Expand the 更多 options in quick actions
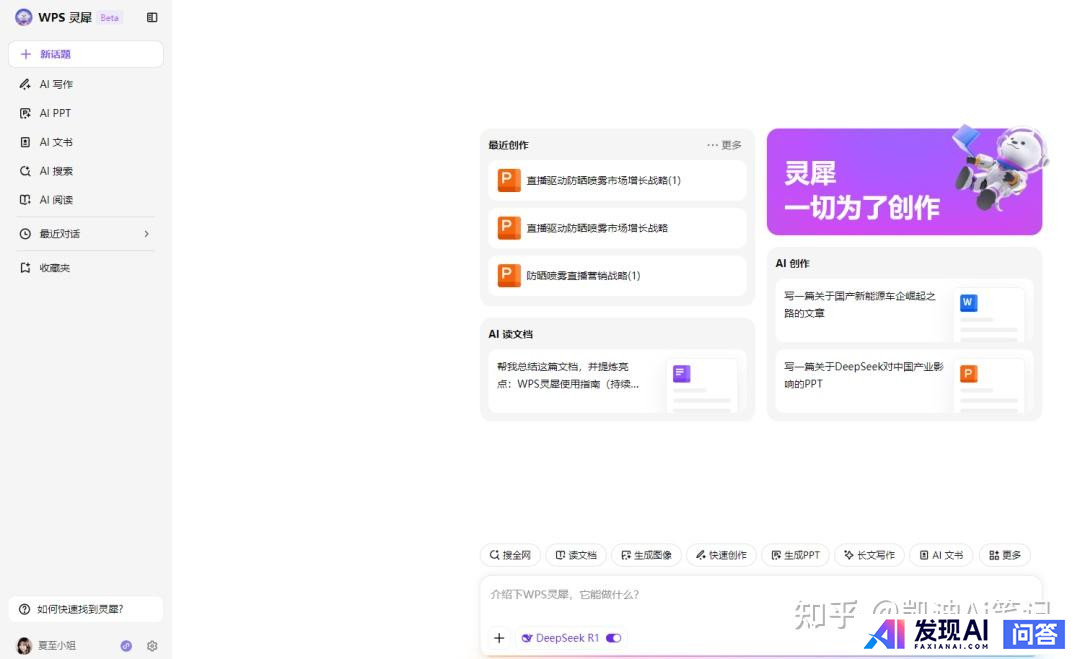This screenshot has width=1080, height=659. (1004, 555)
